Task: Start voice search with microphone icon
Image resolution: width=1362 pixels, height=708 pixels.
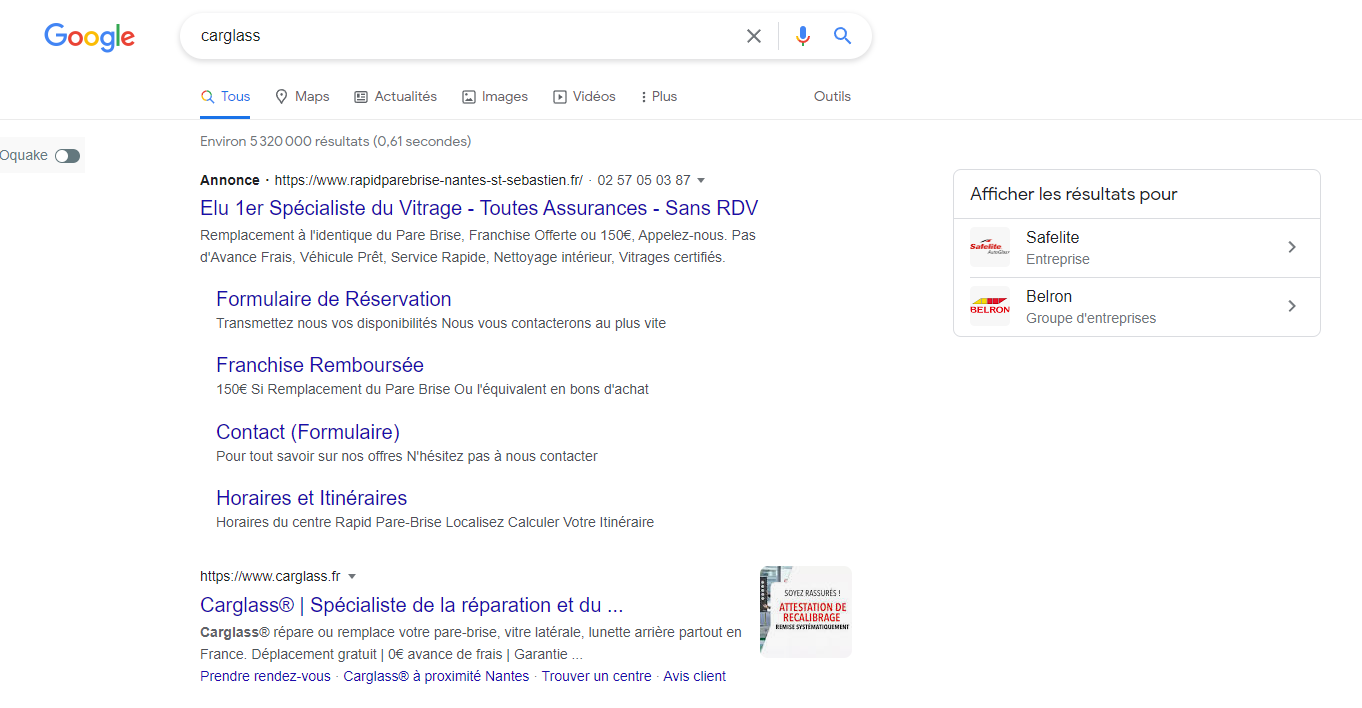Action: [x=803, y=36]
